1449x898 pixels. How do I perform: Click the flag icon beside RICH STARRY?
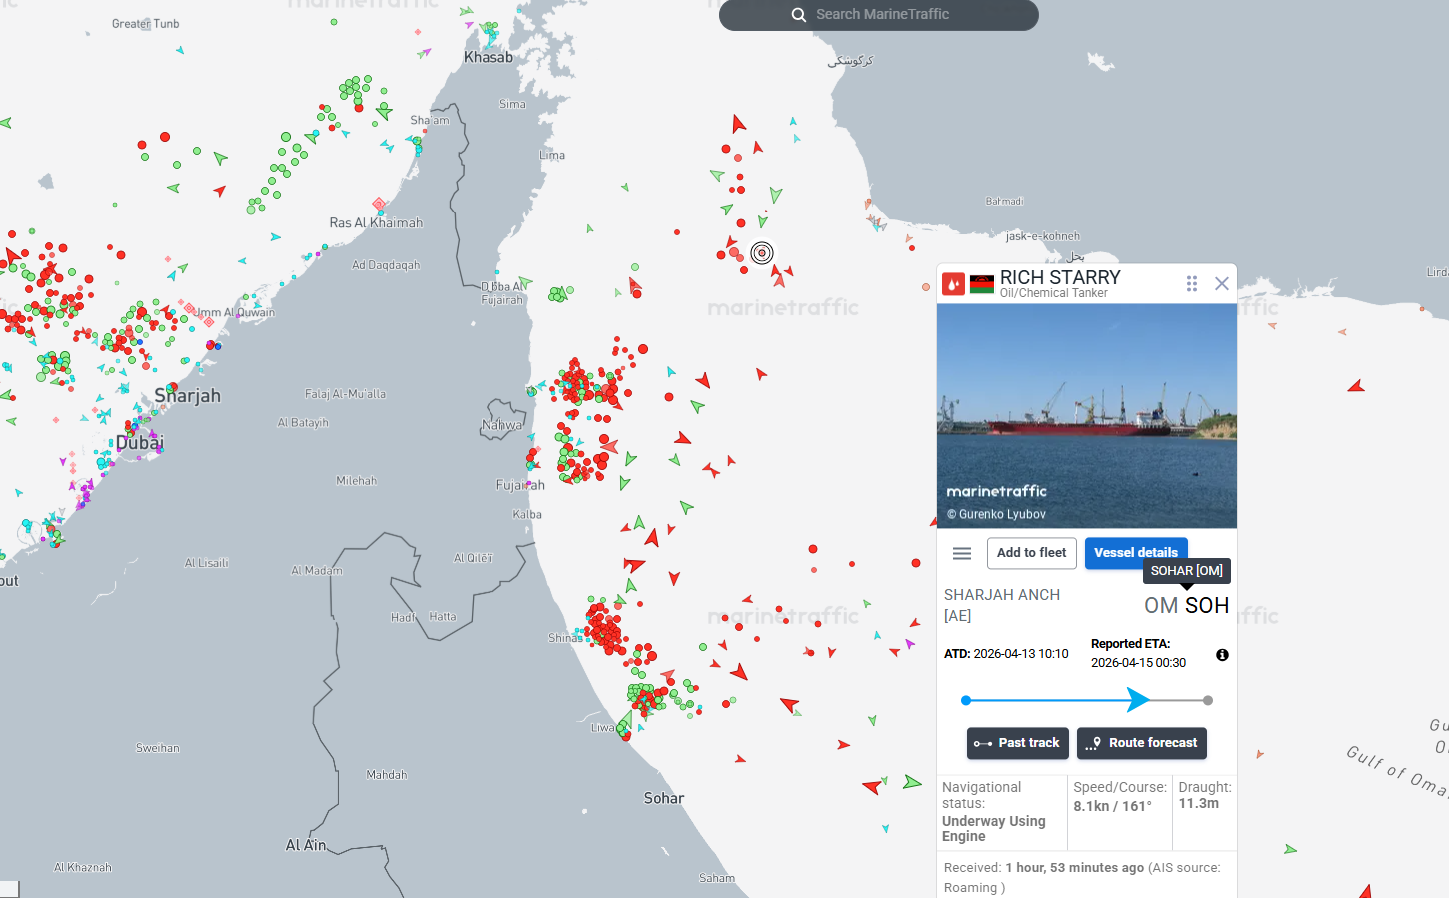[x=982, y=285]
